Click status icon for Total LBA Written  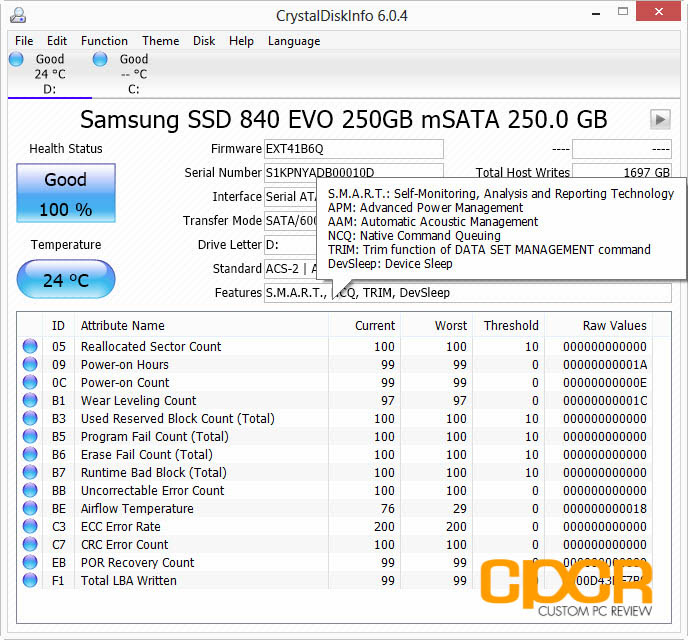pyautogui.click(x=30, y=580)
